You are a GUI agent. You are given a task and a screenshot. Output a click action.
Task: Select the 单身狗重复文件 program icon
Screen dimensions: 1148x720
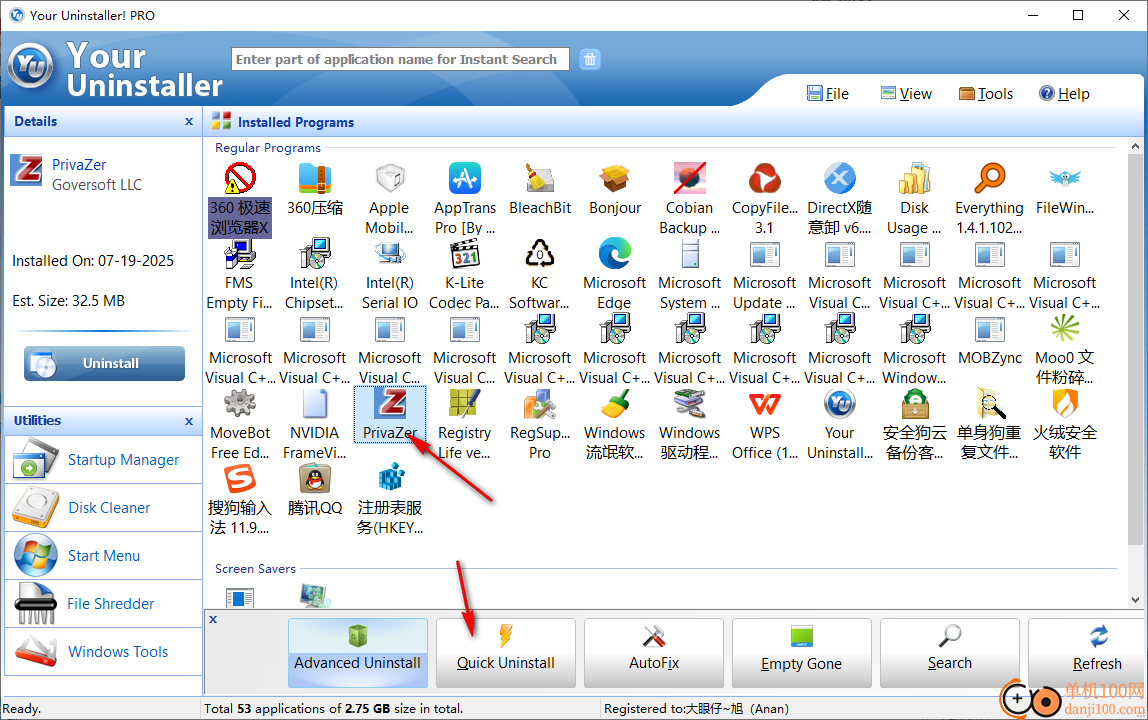click(x=990, y=404)
